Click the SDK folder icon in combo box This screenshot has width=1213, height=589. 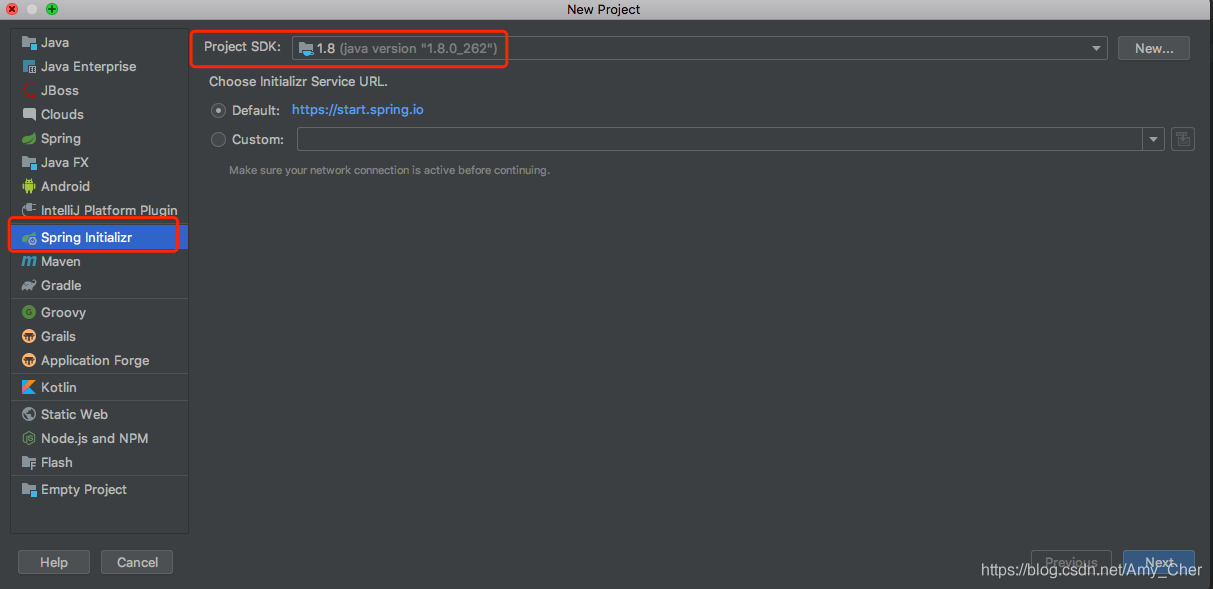306,48
